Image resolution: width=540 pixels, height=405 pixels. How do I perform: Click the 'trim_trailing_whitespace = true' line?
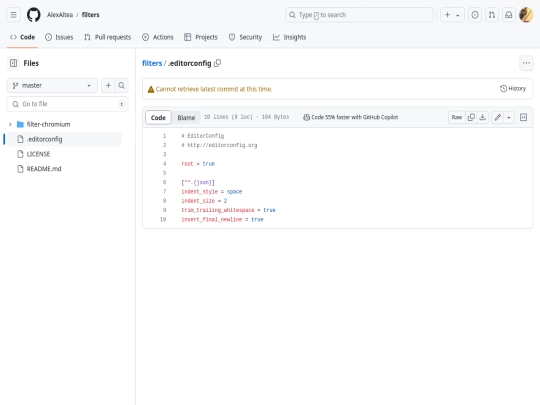(228, 210)
